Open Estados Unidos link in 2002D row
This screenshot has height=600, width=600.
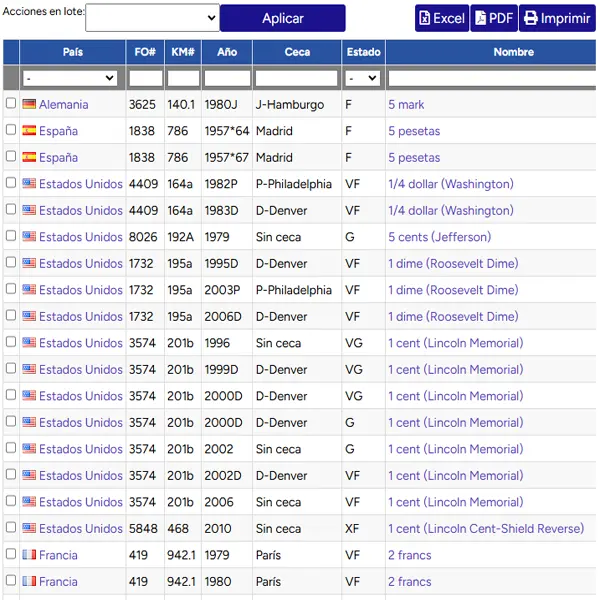click(x=81, y=476)
